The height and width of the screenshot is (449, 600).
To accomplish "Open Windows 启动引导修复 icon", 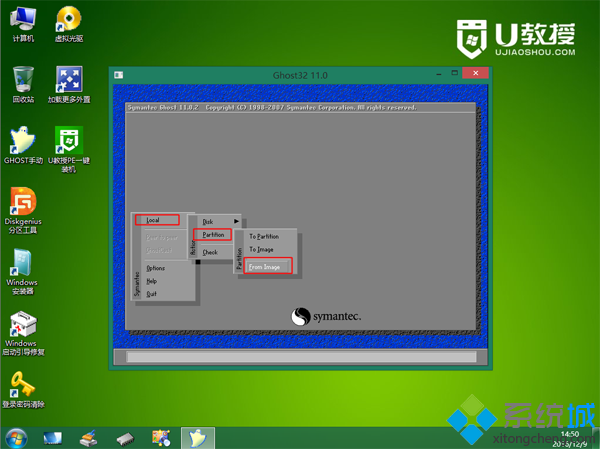I will point(23,333).
